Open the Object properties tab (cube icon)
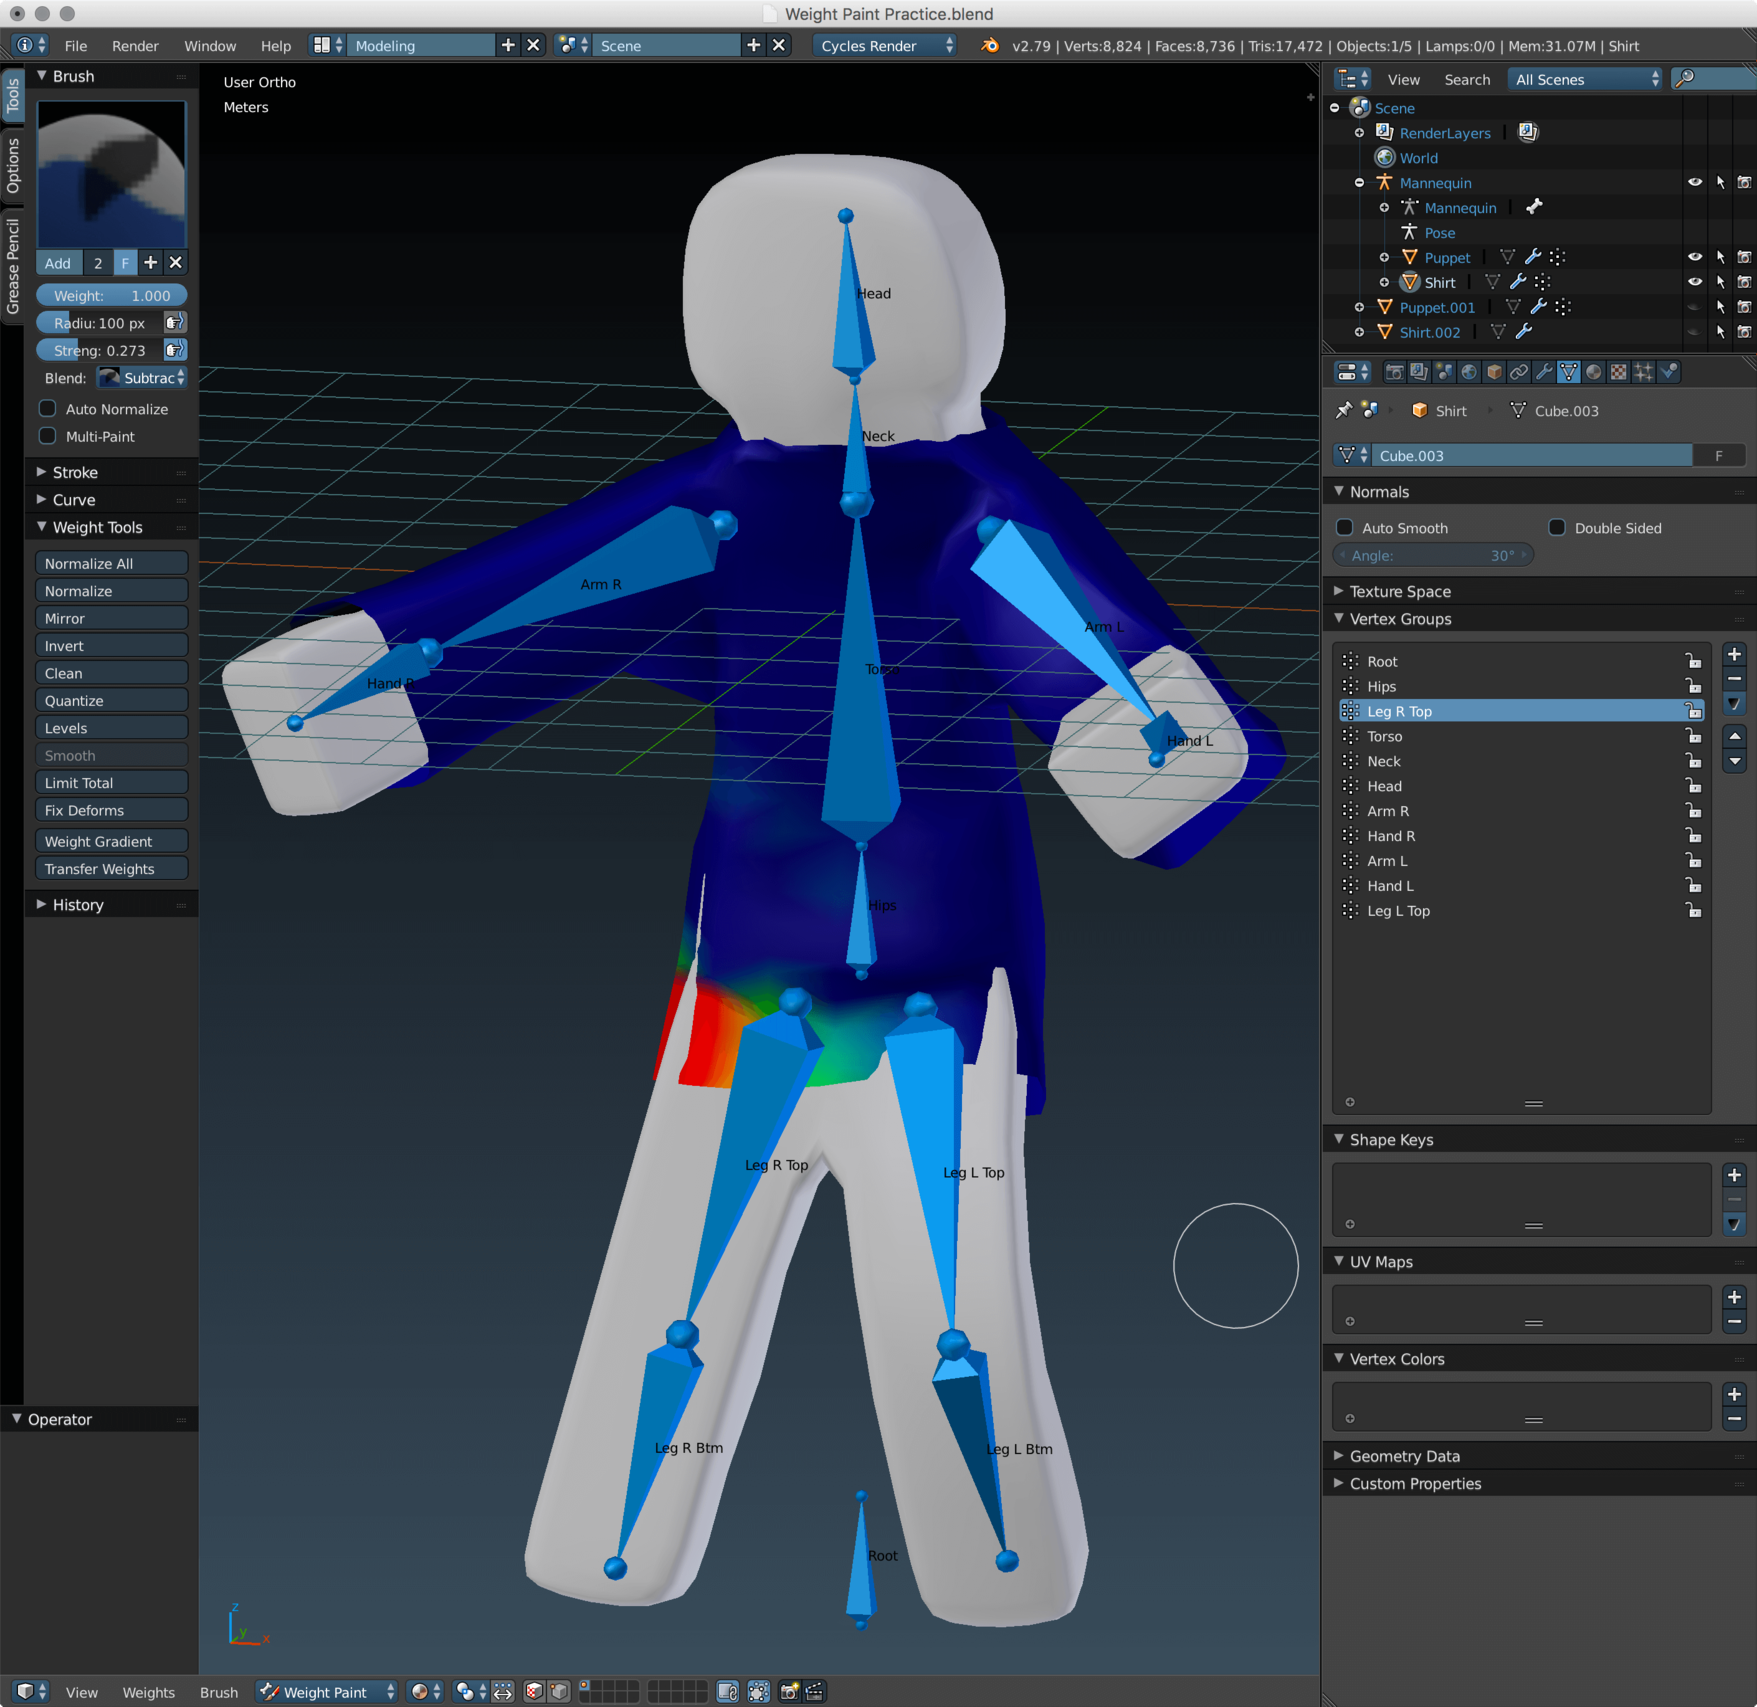The height and width of the screenshot is (1707, 1757). pyautogui.click(x=1494, y=372)
